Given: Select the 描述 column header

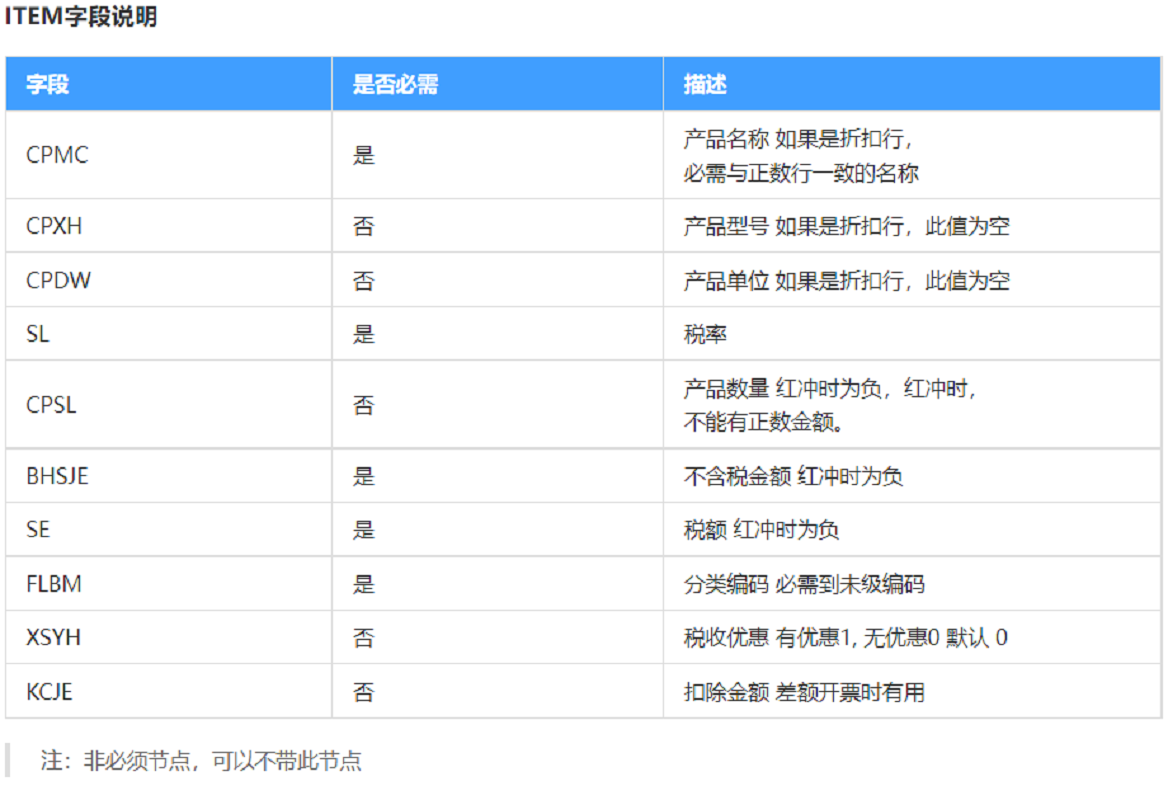Looking at the screenshot, I should pos(705,84).
